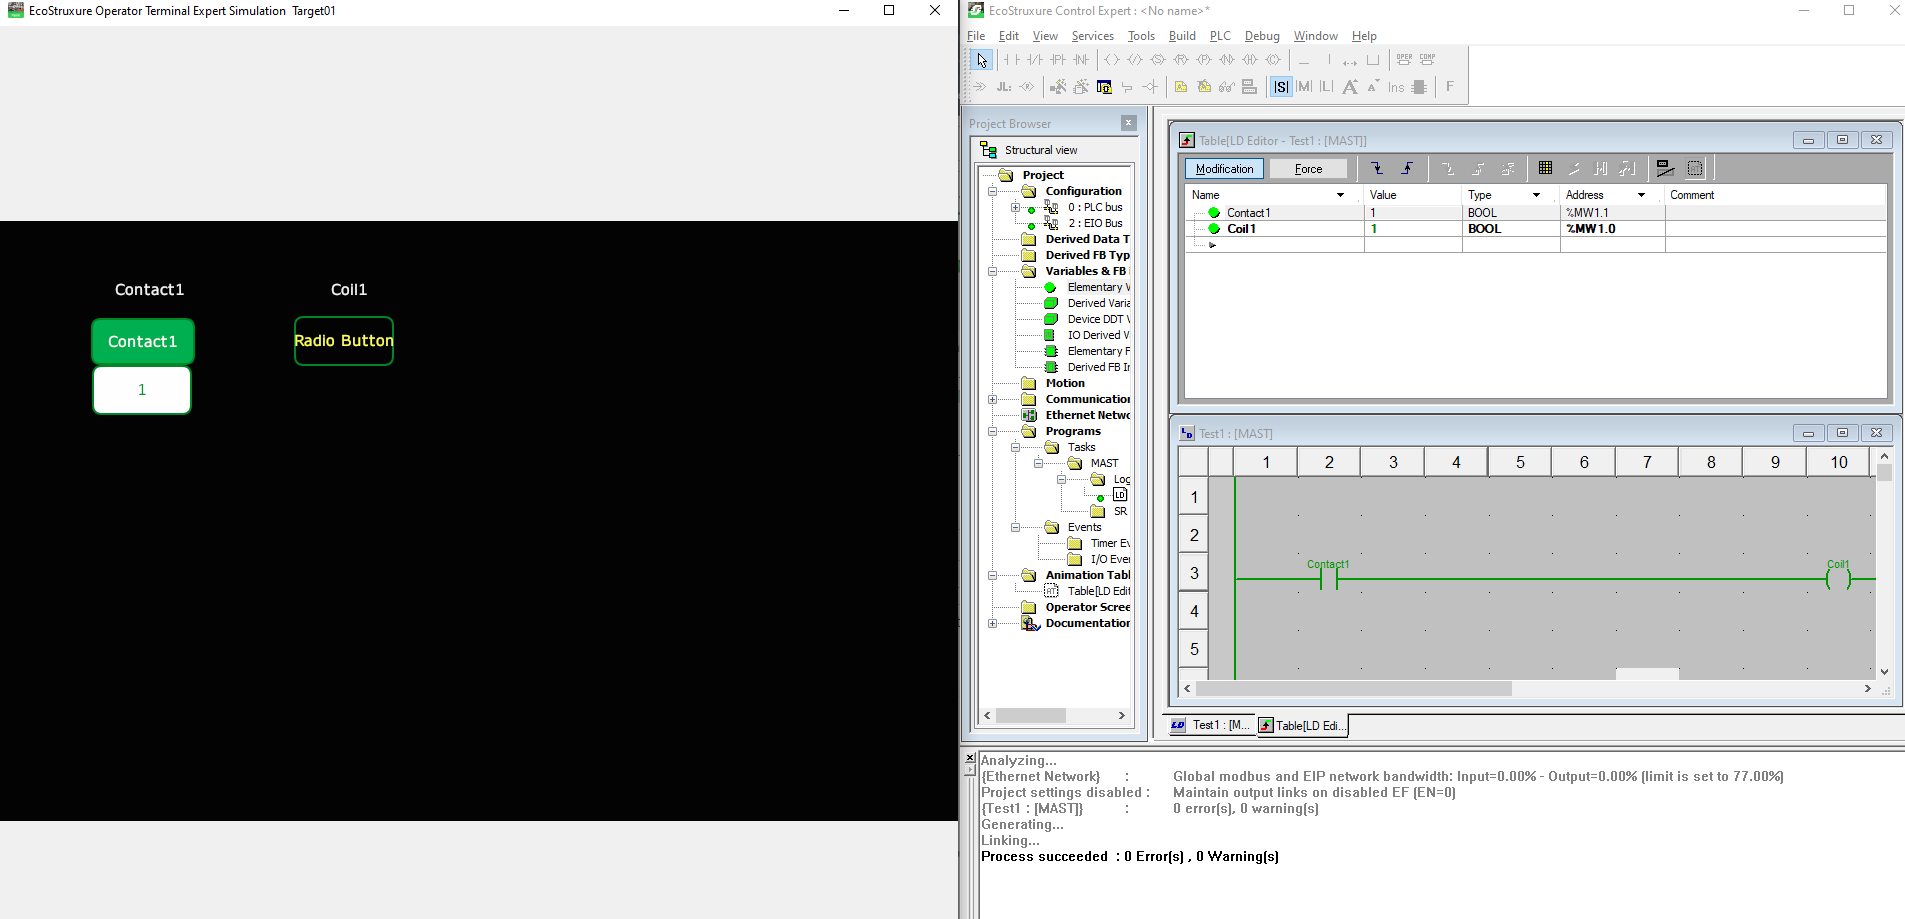
Task: Pick the positive transition contact tool
Action: pos(1057,60)
